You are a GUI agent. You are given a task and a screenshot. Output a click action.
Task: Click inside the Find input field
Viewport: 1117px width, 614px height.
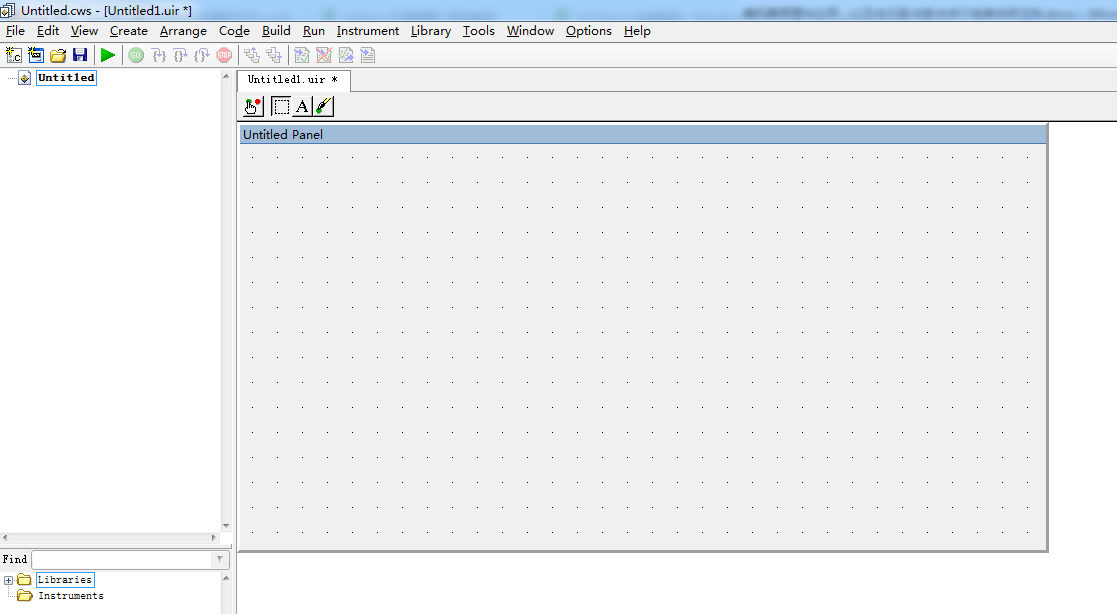(x=122, y=559)
